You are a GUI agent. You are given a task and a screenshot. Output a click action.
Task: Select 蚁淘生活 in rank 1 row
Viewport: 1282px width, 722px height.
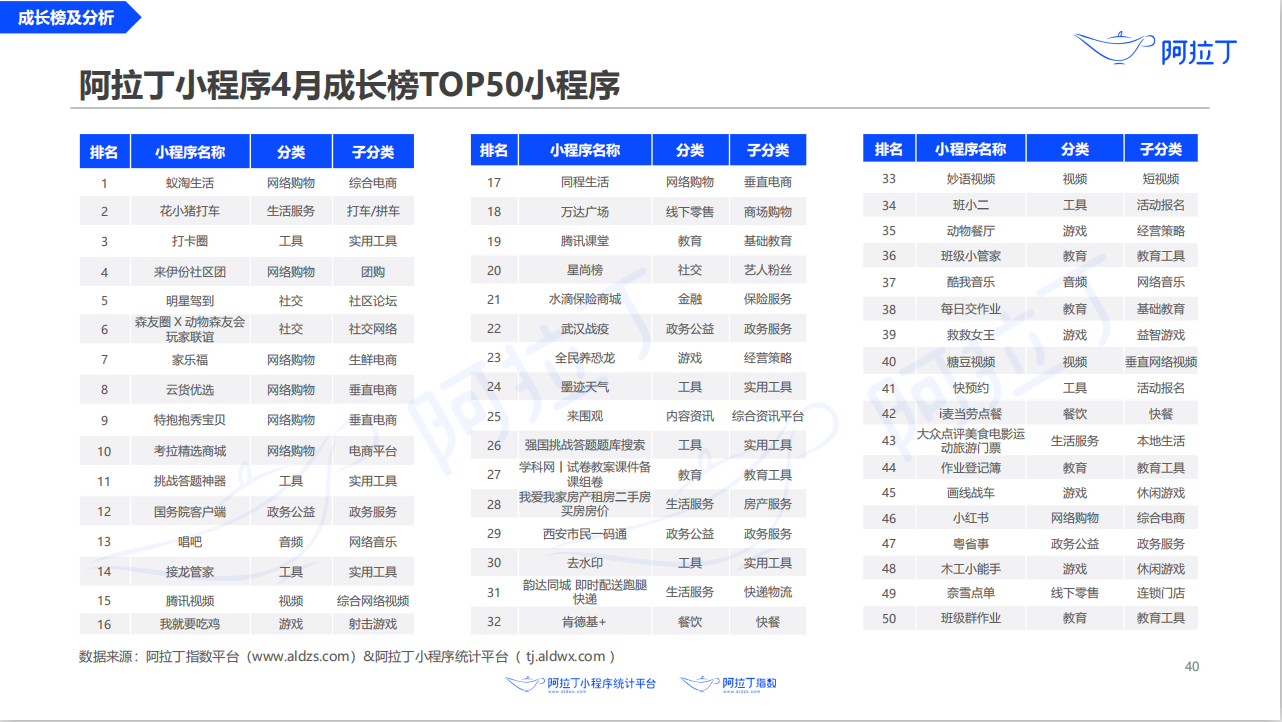[x=190, y=183]
